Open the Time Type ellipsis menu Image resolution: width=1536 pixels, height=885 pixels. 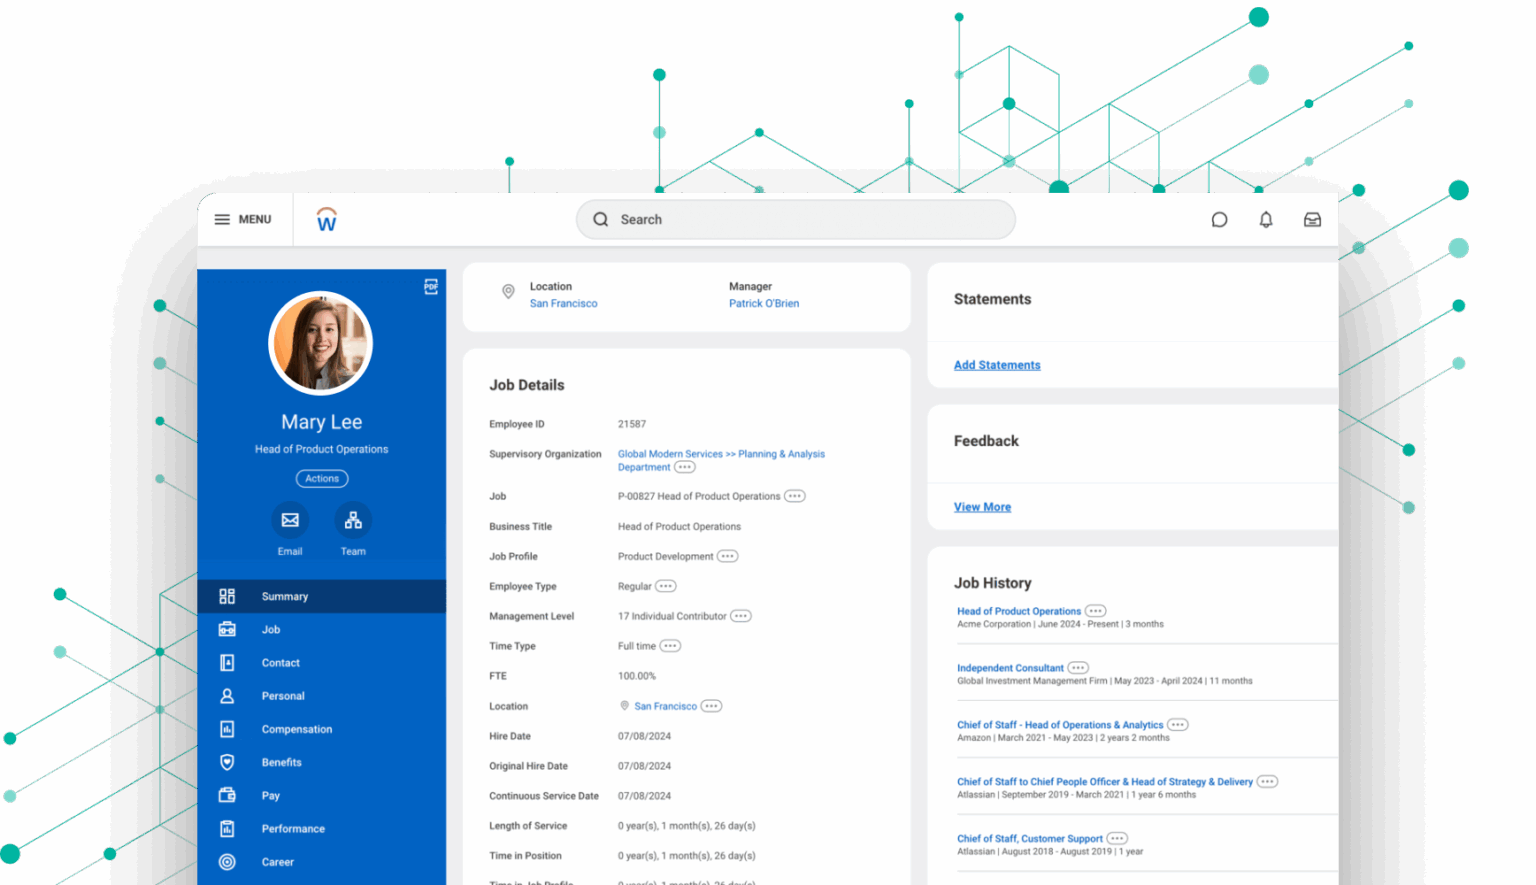pos(668,646)
